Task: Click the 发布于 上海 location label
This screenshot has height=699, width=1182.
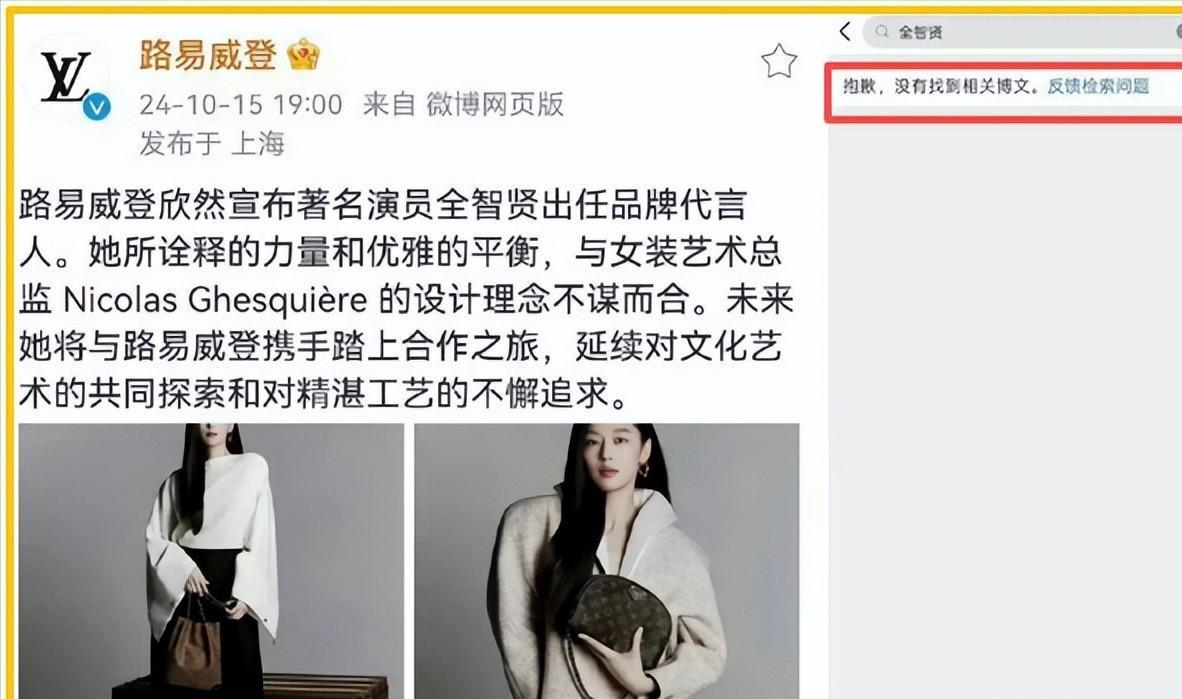Action: [212, 143]
